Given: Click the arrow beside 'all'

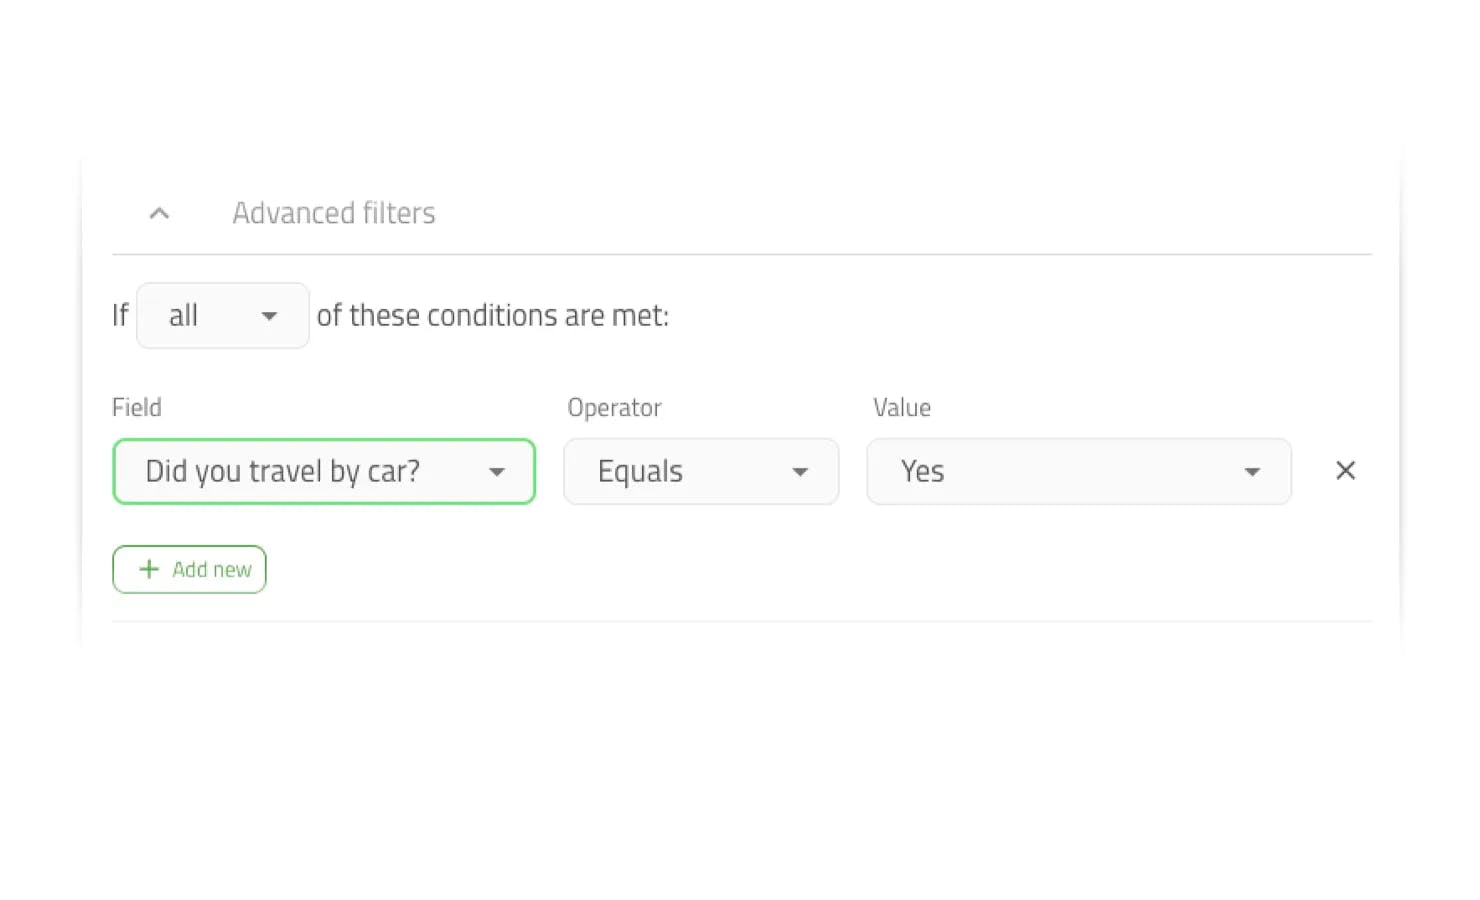Looking at the screenshot, I should tap(269, 316).
